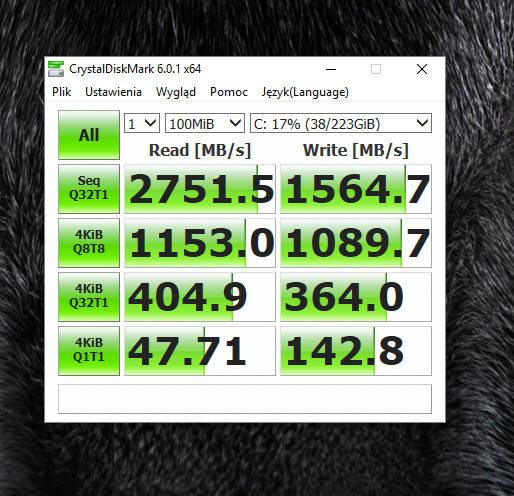The height and width of the screenshot is (496, 514).
Task: Open the Wygląd menu
Action: point(176,92)
